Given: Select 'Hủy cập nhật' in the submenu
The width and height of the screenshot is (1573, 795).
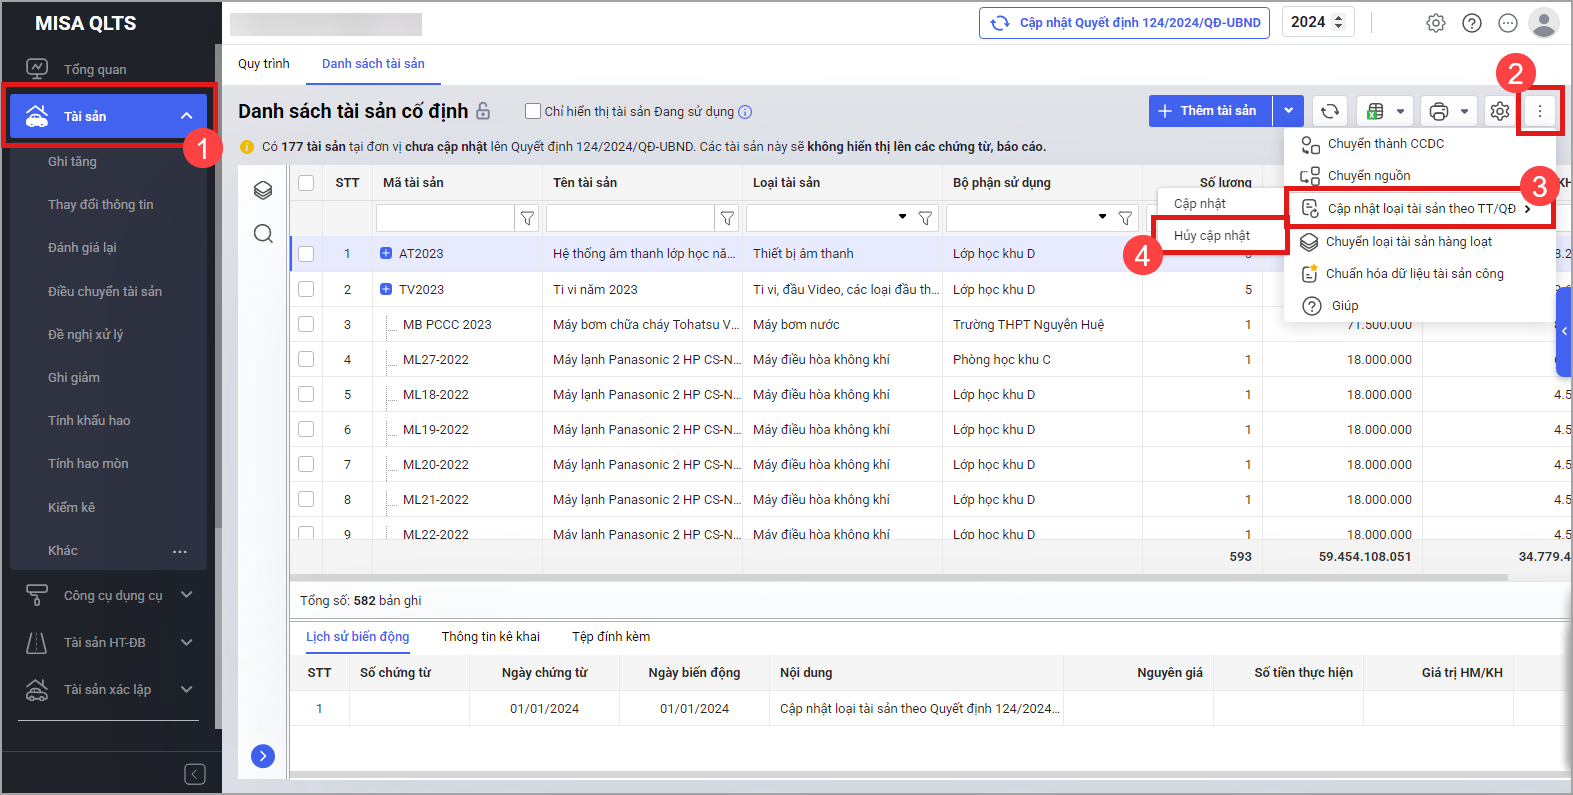Looking at the screenshot, I should [1212, 236].
